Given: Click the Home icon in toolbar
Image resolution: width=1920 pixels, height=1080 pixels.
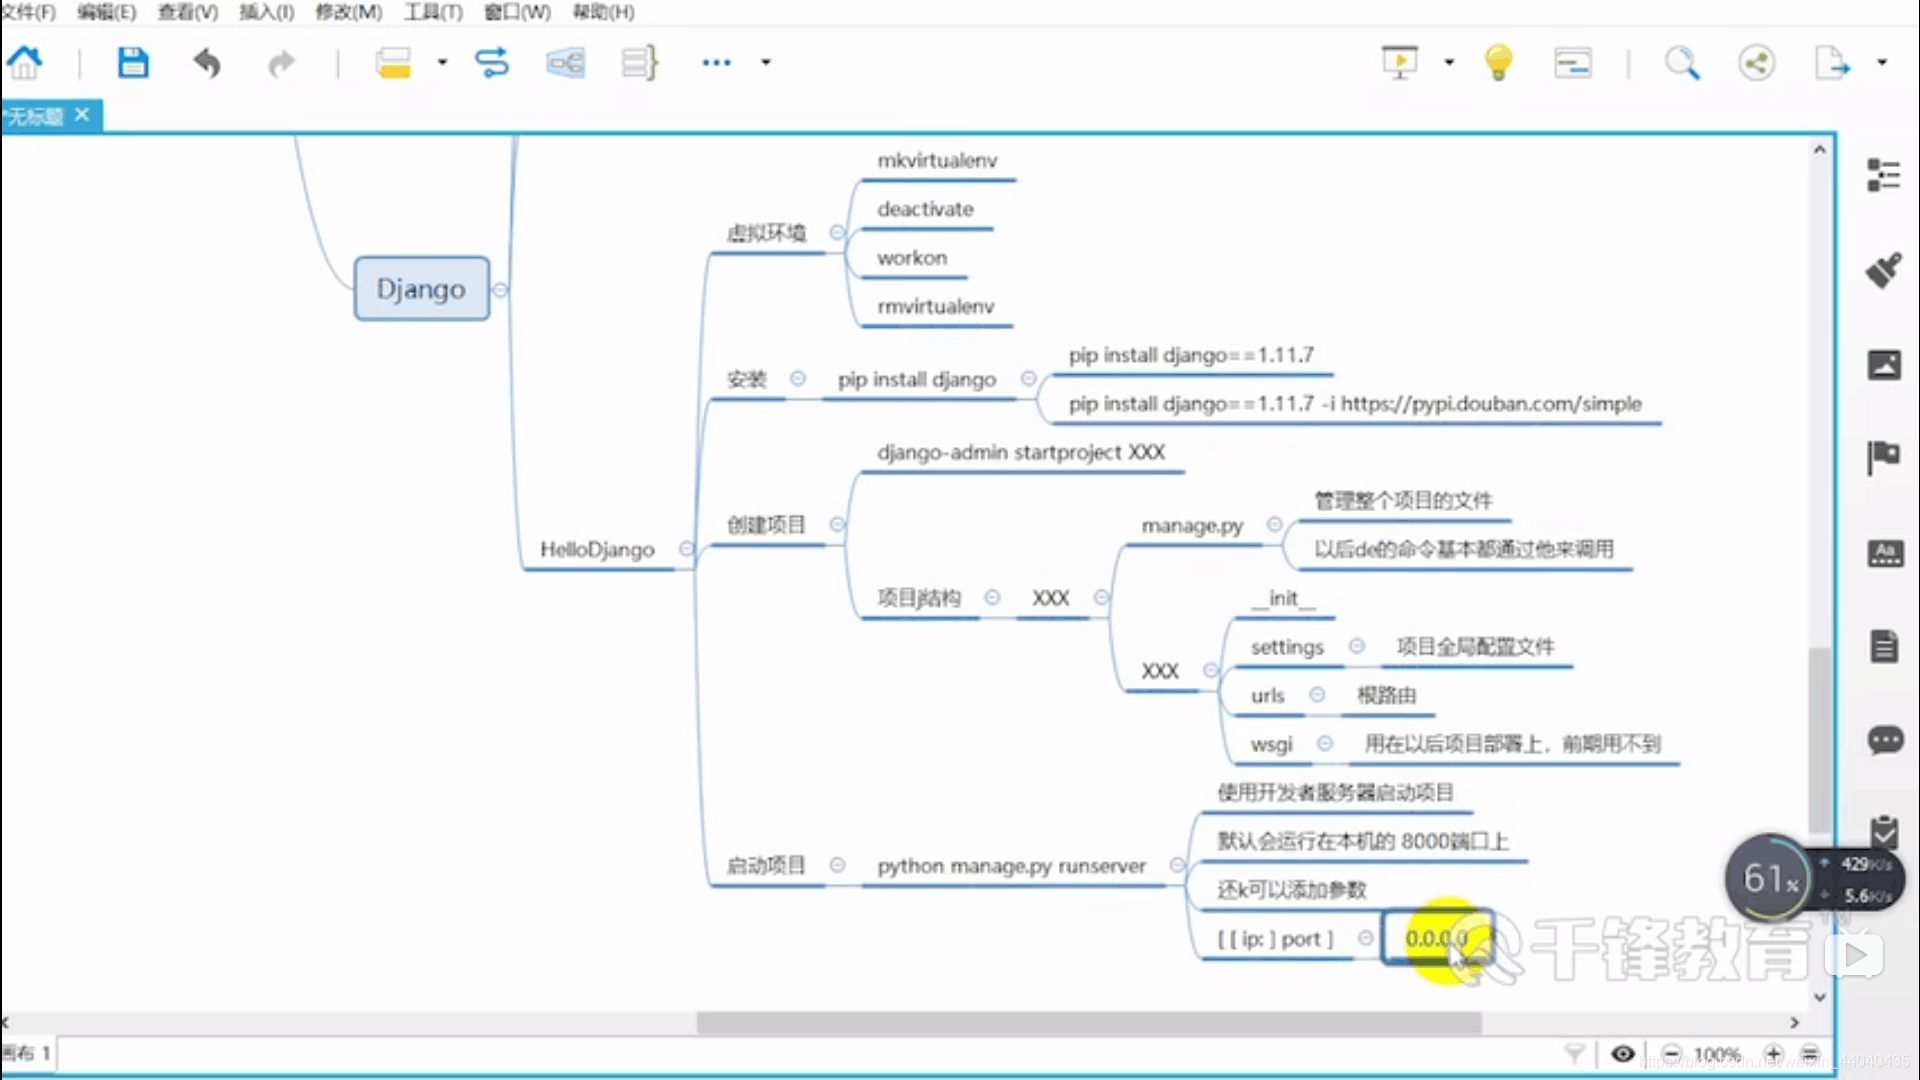Looking at the screenshot, I should tap(25, 63).
